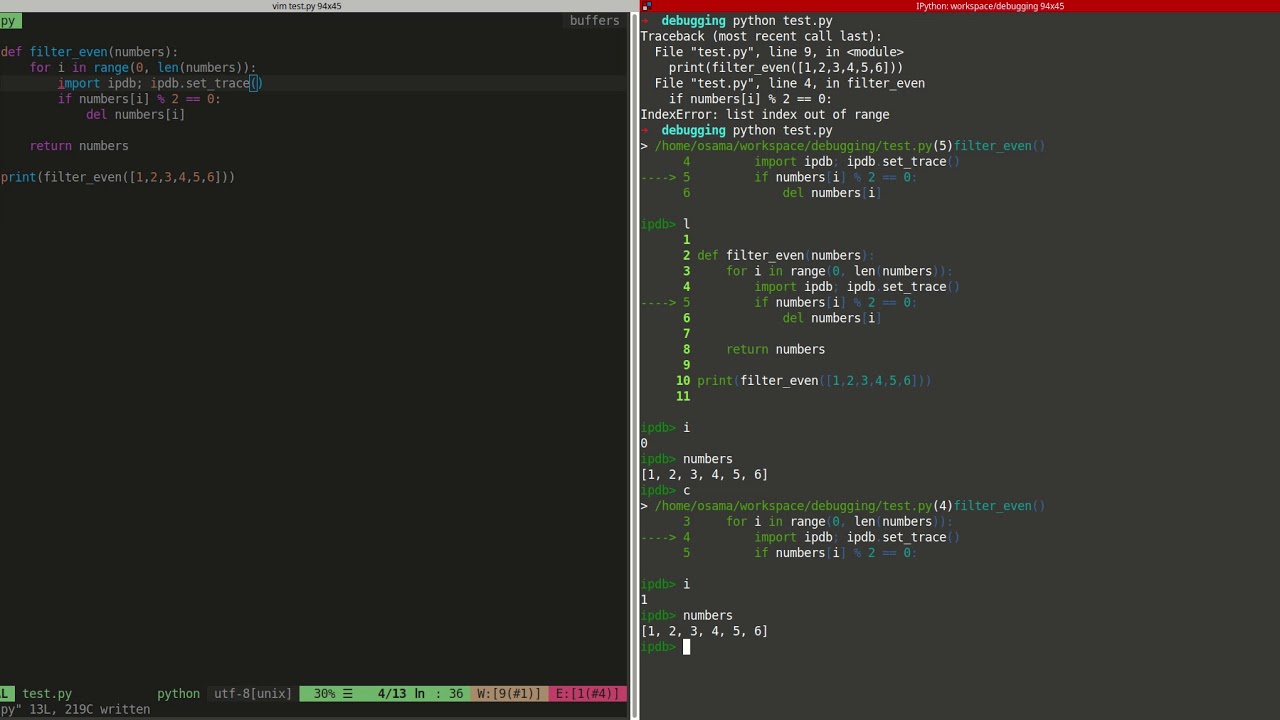Select the 'py' tab in vim tabline
The width and height of the screenshot is (1280, 720).
[x=8, y=21]
